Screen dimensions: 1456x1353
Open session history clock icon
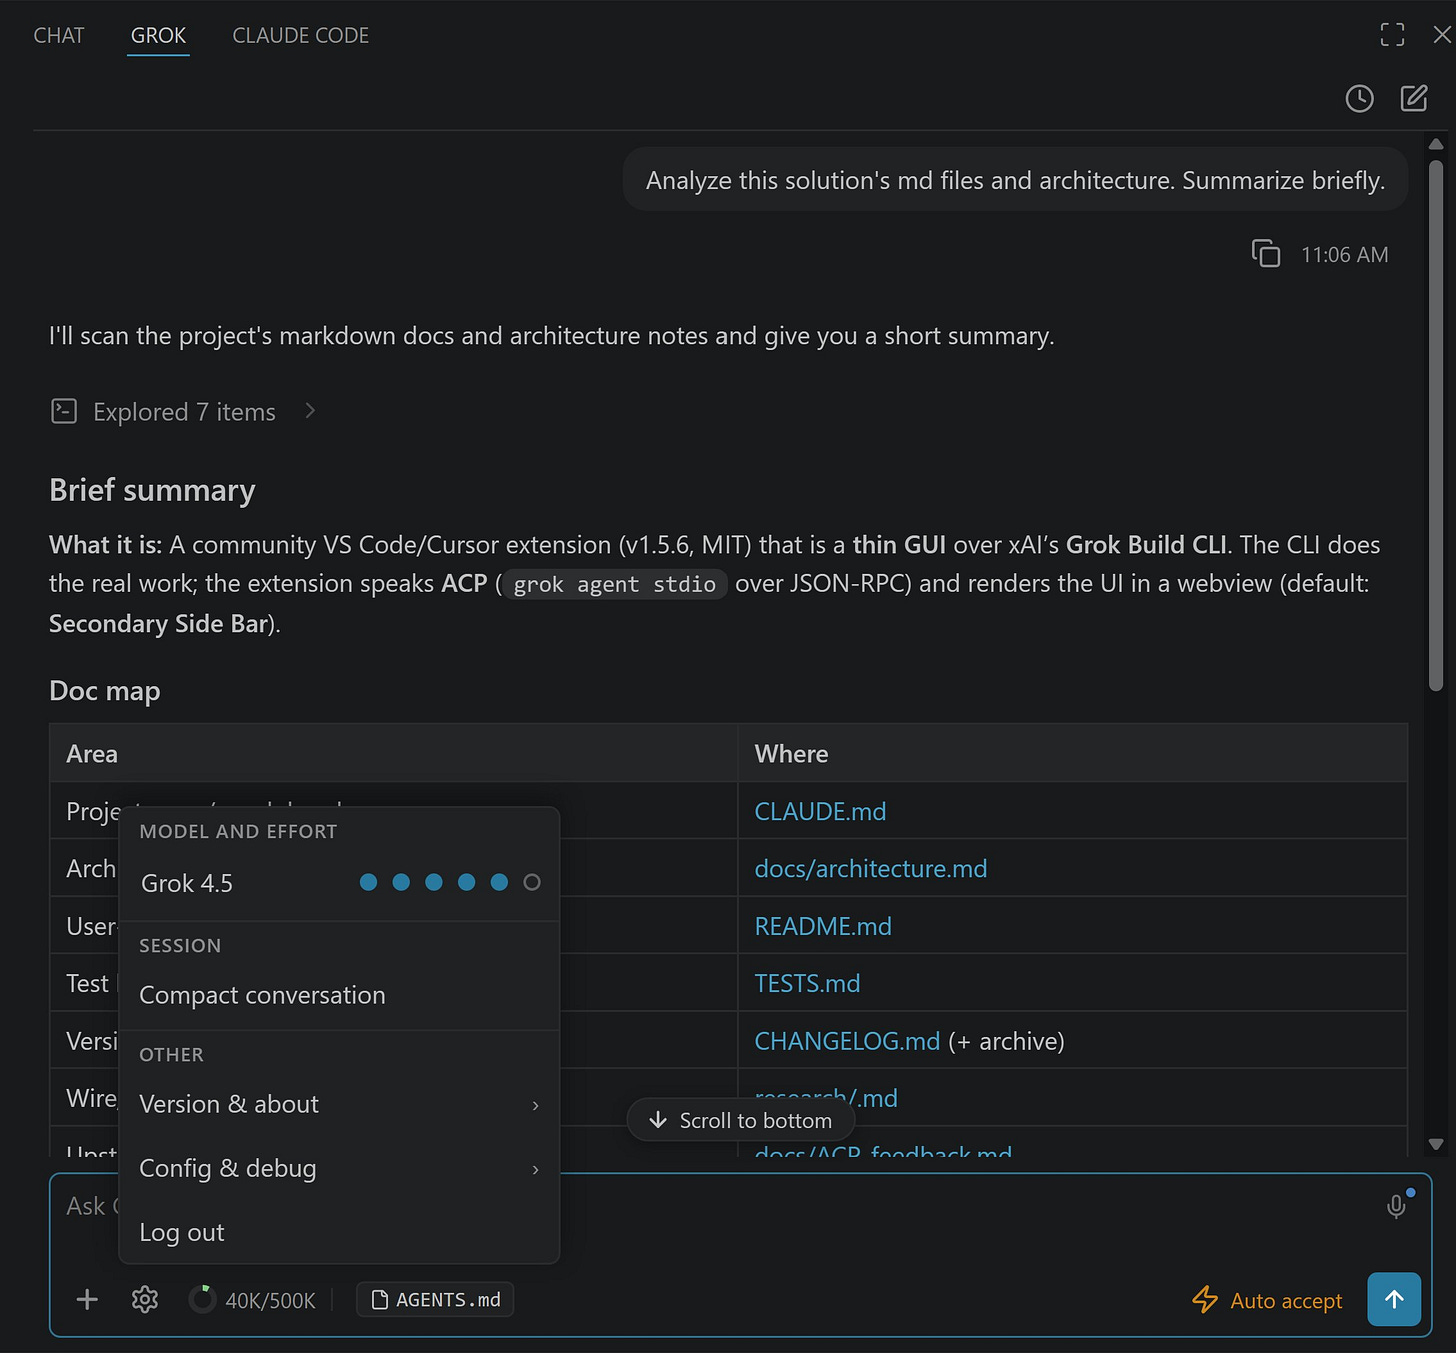pyautogui.click(x=1359, y=98)
